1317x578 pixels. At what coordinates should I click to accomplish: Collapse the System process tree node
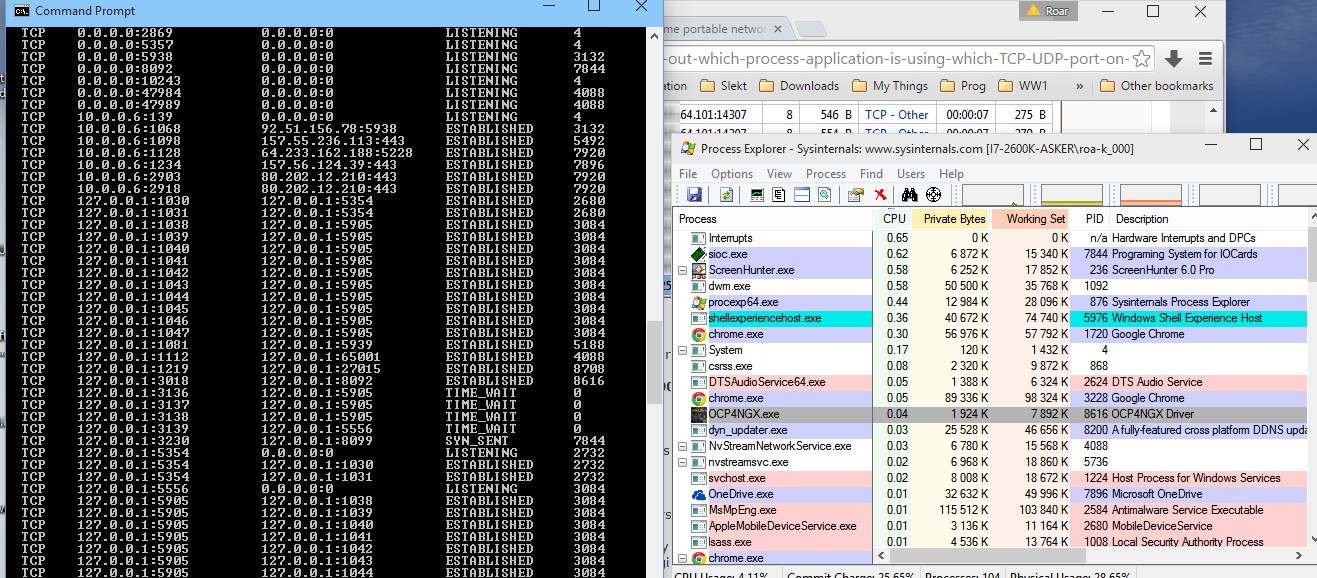coord(684,350)
